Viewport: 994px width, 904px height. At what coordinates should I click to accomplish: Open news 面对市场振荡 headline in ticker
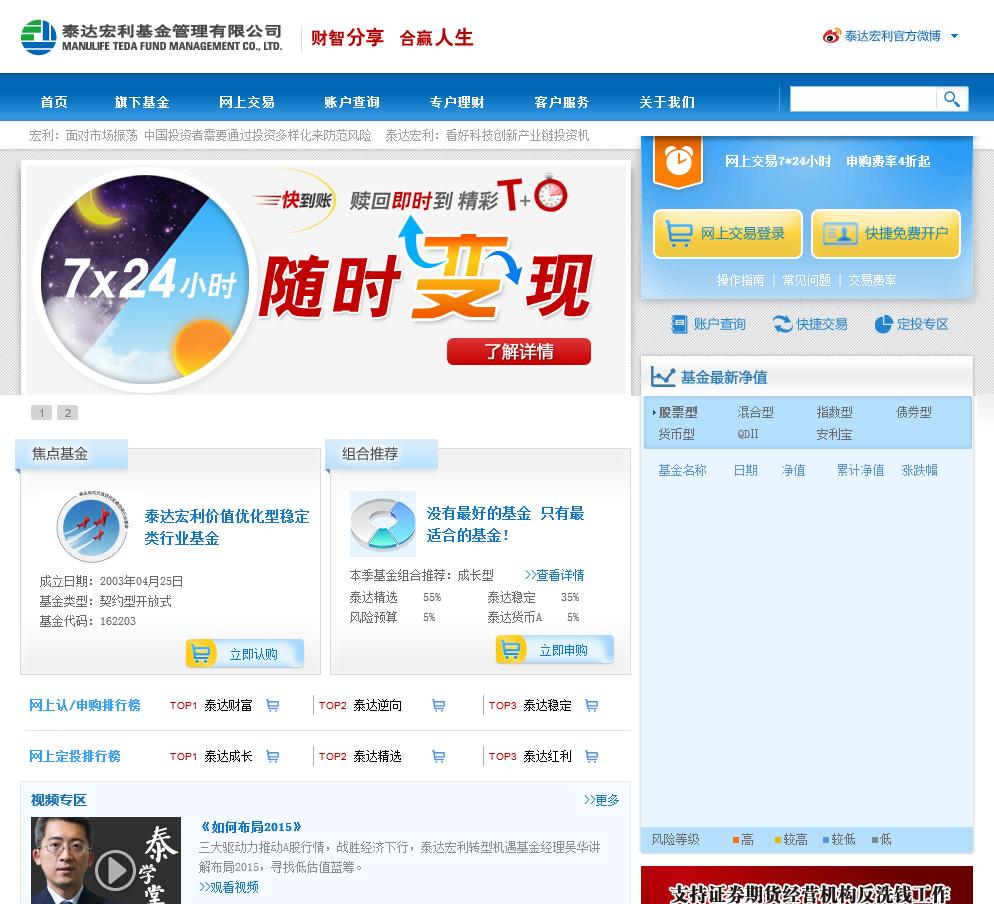tap(200, 135)
